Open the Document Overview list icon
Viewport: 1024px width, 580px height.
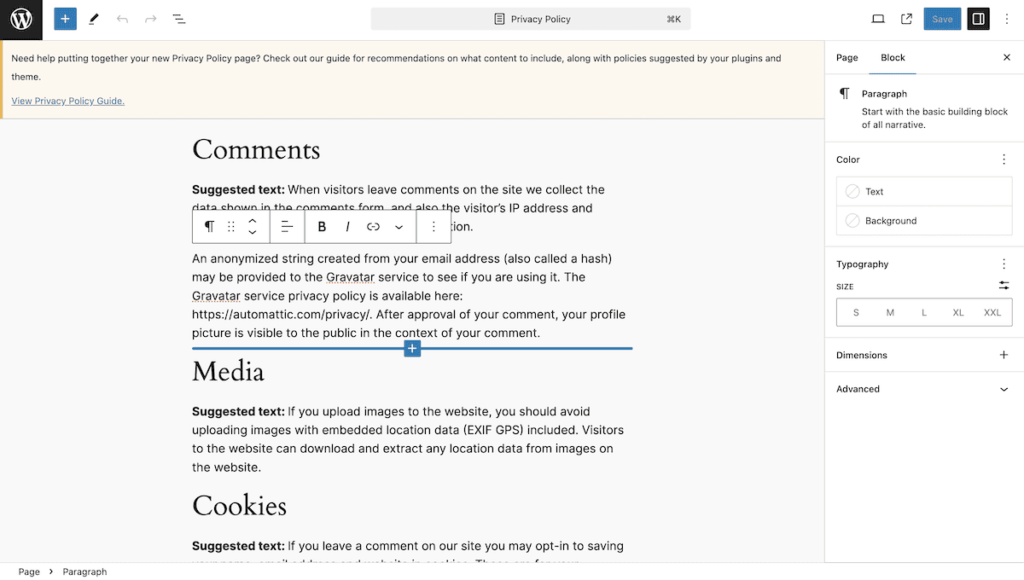179,19
